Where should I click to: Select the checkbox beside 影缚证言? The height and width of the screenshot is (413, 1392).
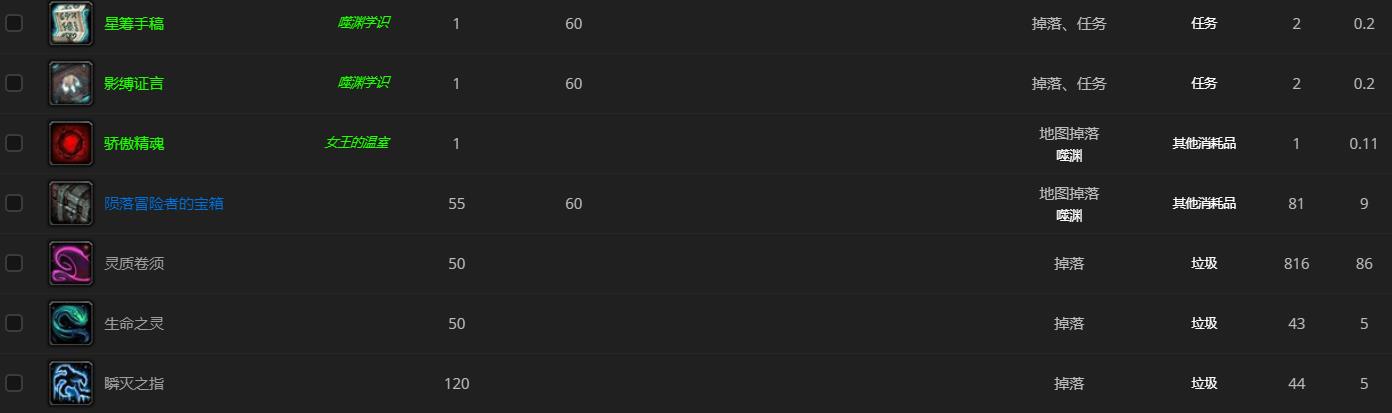click(x=14, y=82)
